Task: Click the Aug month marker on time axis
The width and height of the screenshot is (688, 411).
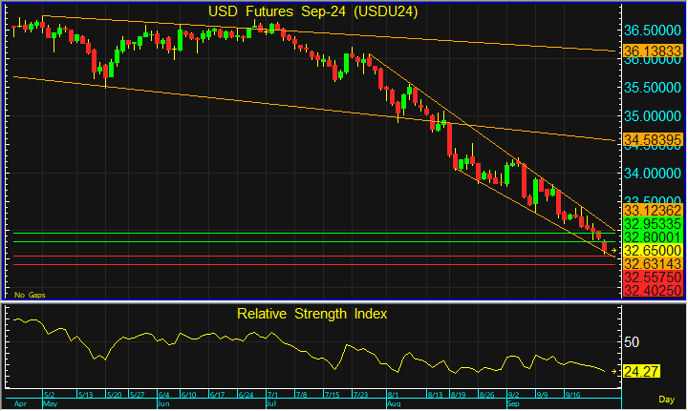Action: click(393, 405)
